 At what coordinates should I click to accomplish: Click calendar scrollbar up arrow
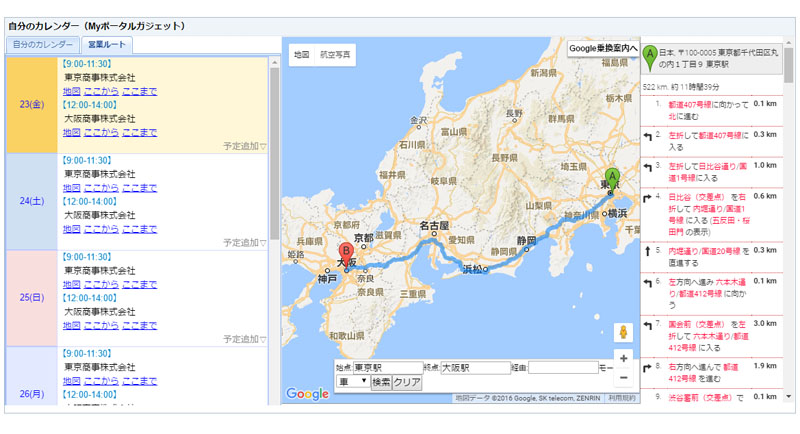(274, 62)
